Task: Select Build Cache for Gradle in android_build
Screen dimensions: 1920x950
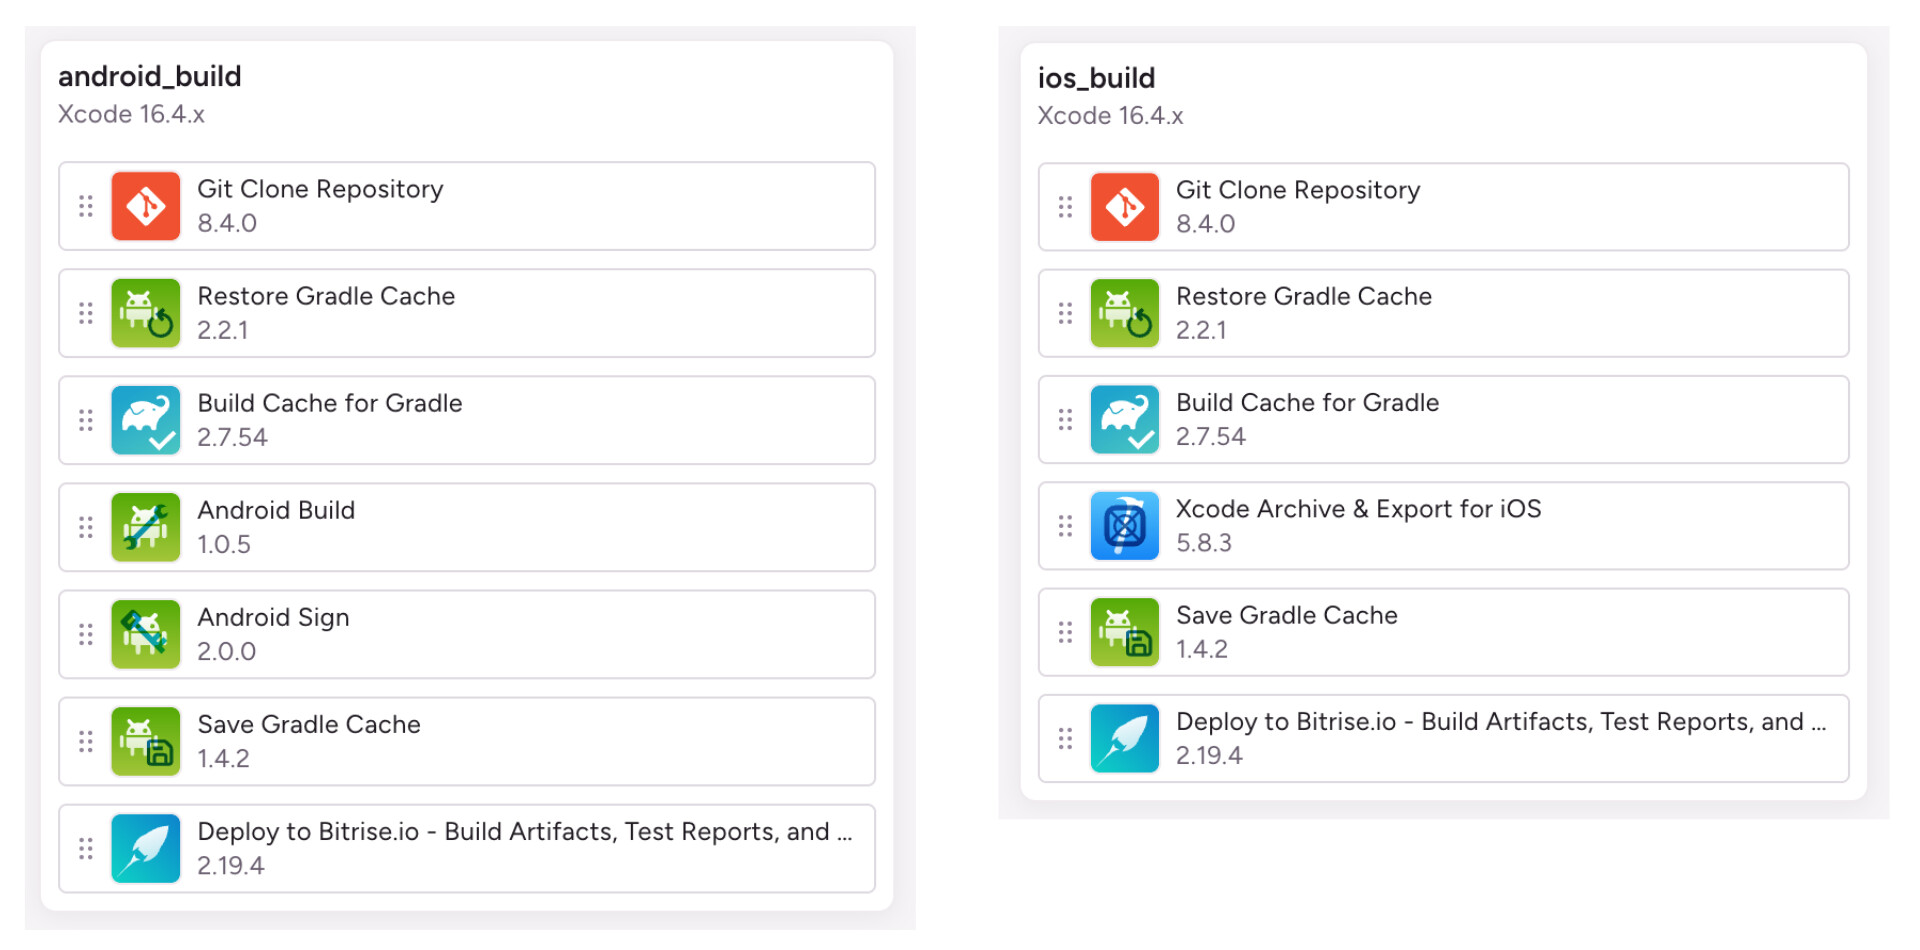Action: pyautogui.click(x=329, y=403)
